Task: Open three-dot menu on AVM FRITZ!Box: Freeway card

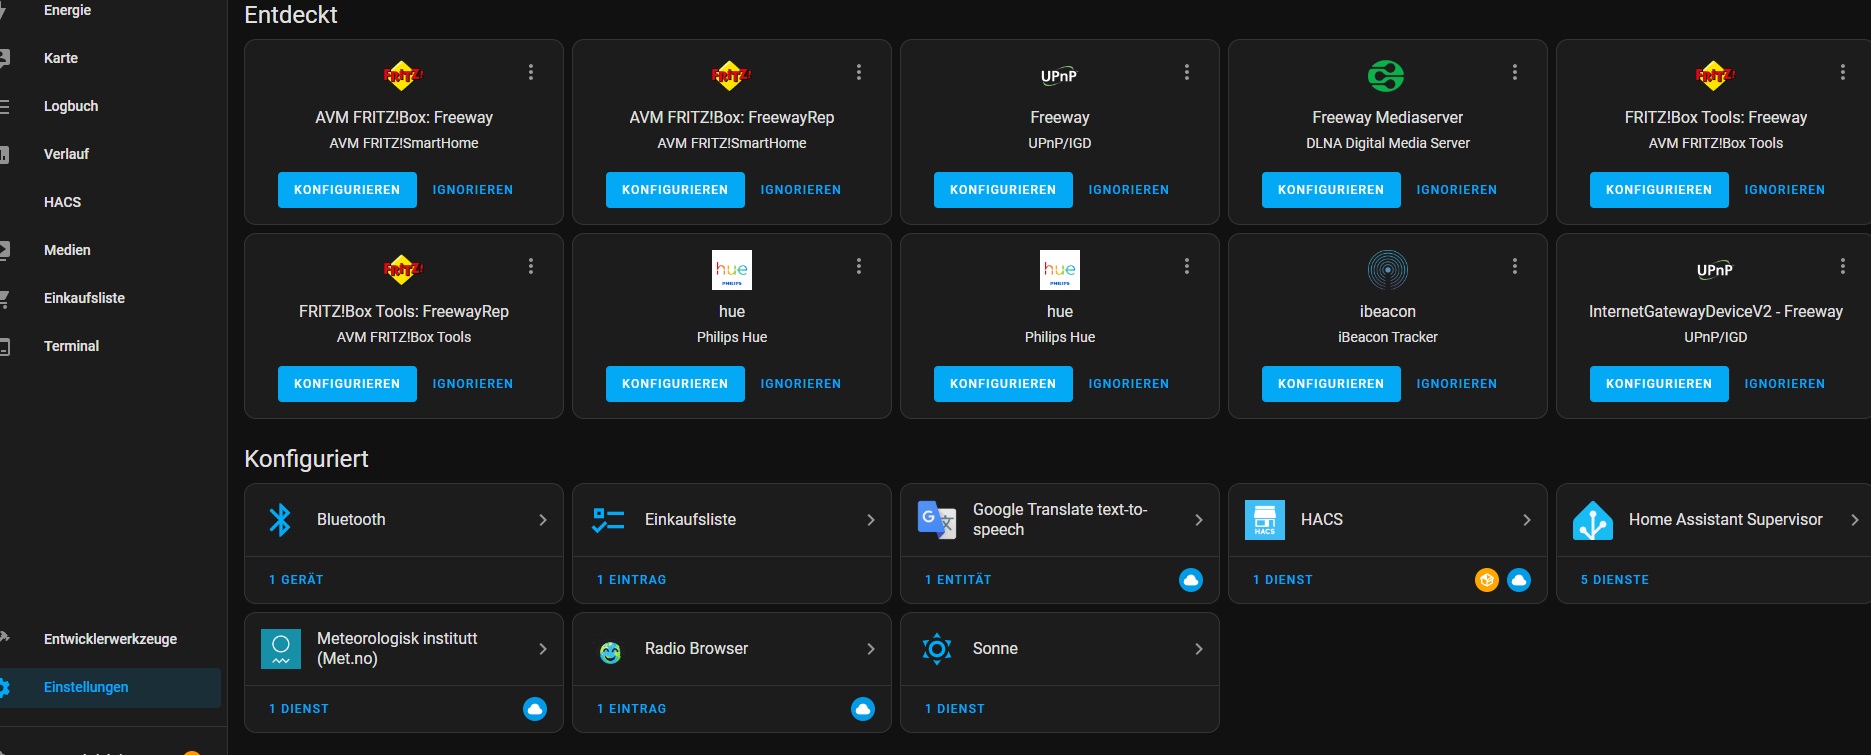Action: [x=531, y=72]
